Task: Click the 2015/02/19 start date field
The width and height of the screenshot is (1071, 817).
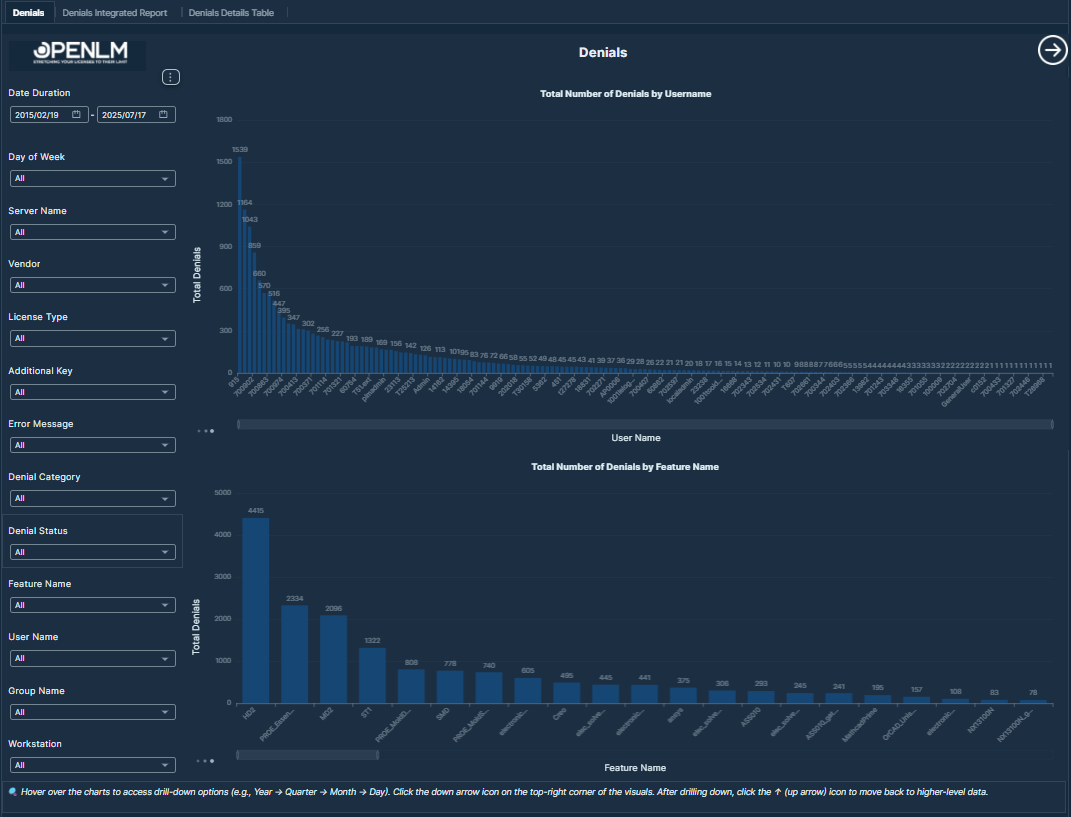Action: coord(42,115)
